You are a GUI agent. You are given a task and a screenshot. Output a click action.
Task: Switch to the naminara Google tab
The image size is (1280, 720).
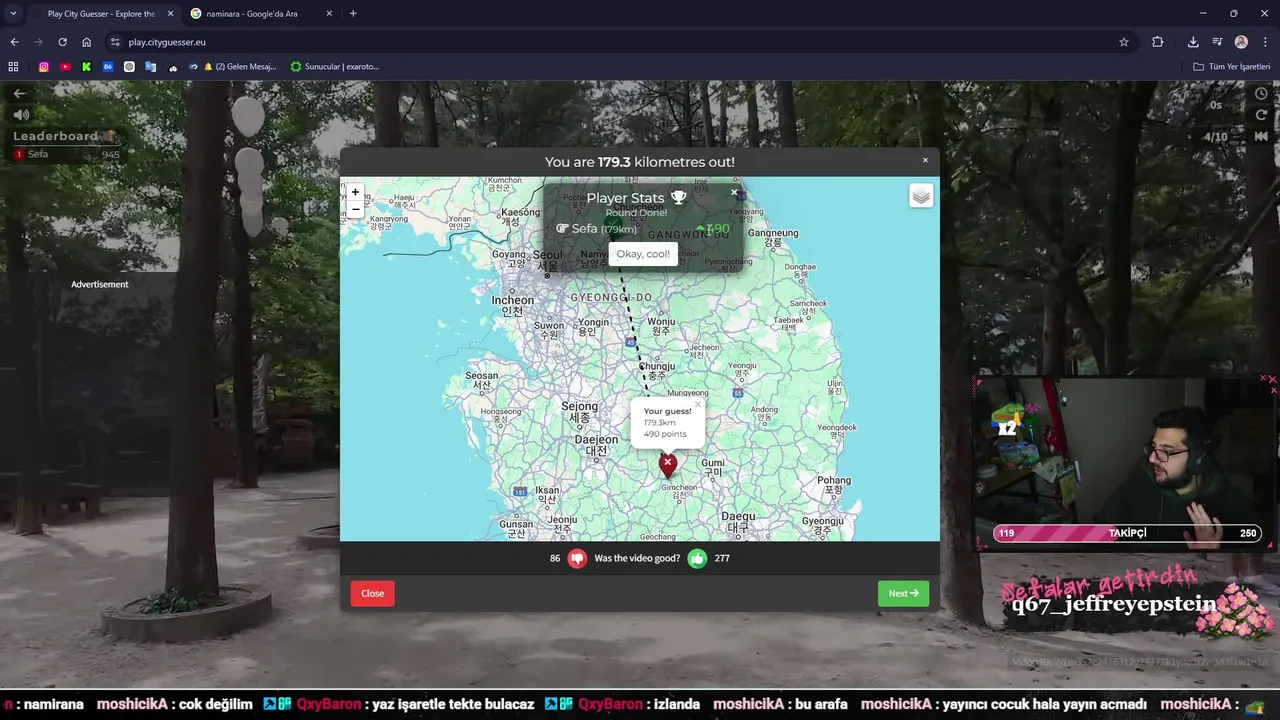coord(262,14)
